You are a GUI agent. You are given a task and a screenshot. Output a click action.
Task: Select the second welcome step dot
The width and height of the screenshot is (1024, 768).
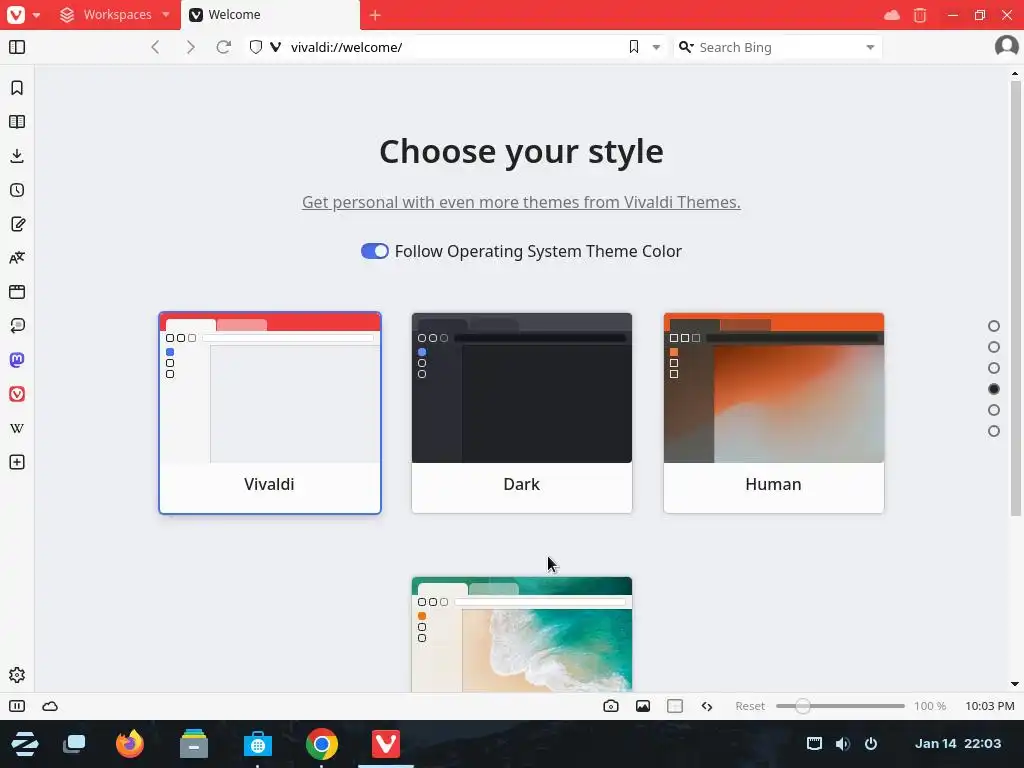click(994, 347)
